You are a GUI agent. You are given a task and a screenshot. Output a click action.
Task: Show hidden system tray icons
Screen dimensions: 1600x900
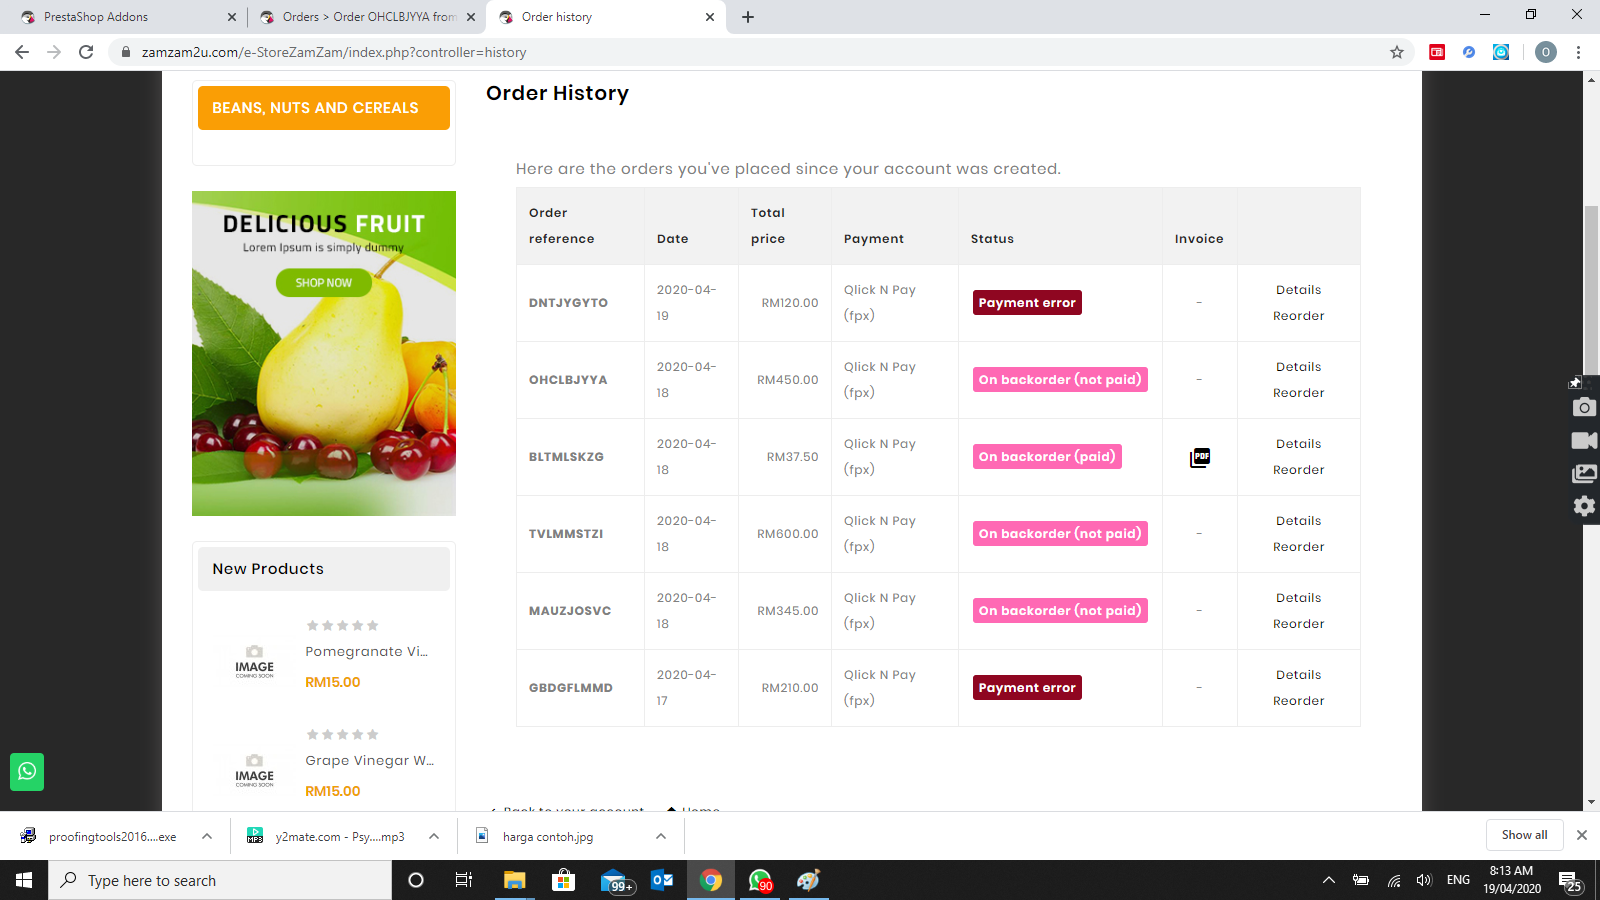click(x=1329, y=880)
